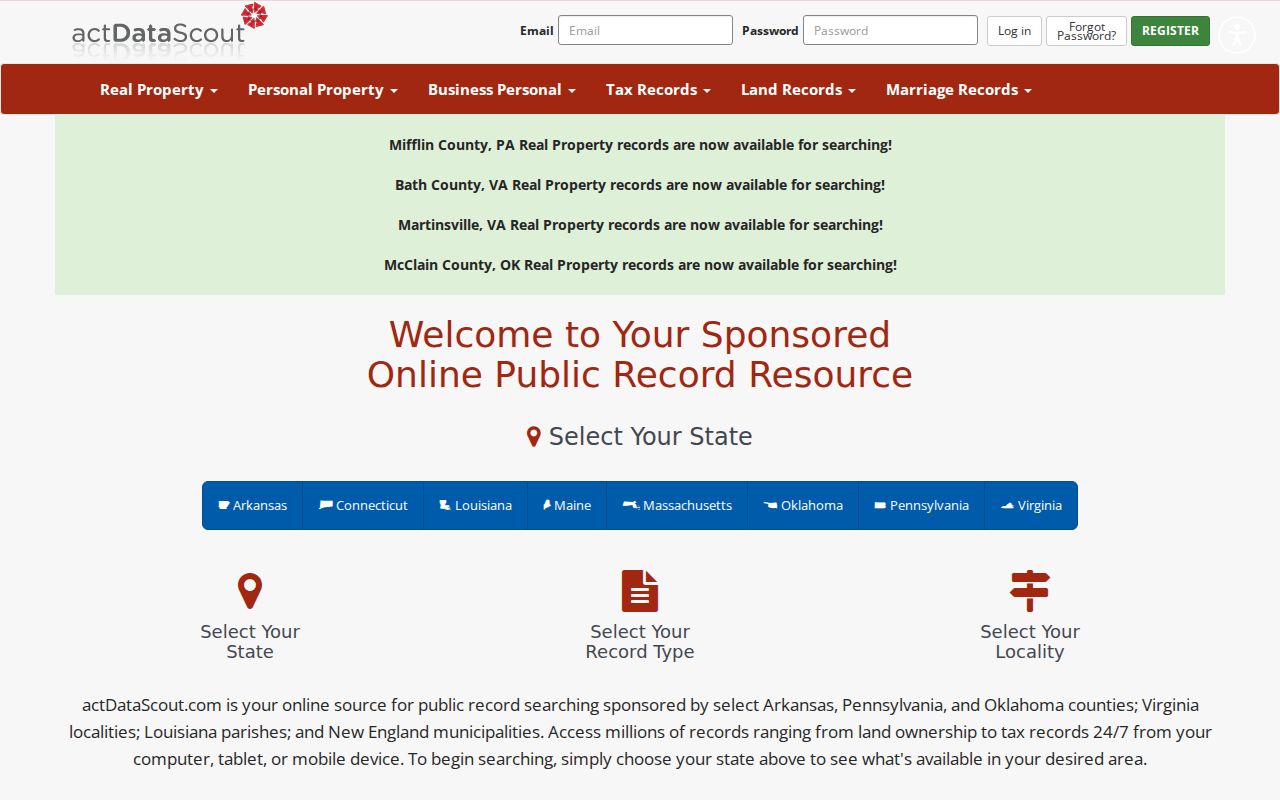Open the accessibility options icon

pos(1237,36)
